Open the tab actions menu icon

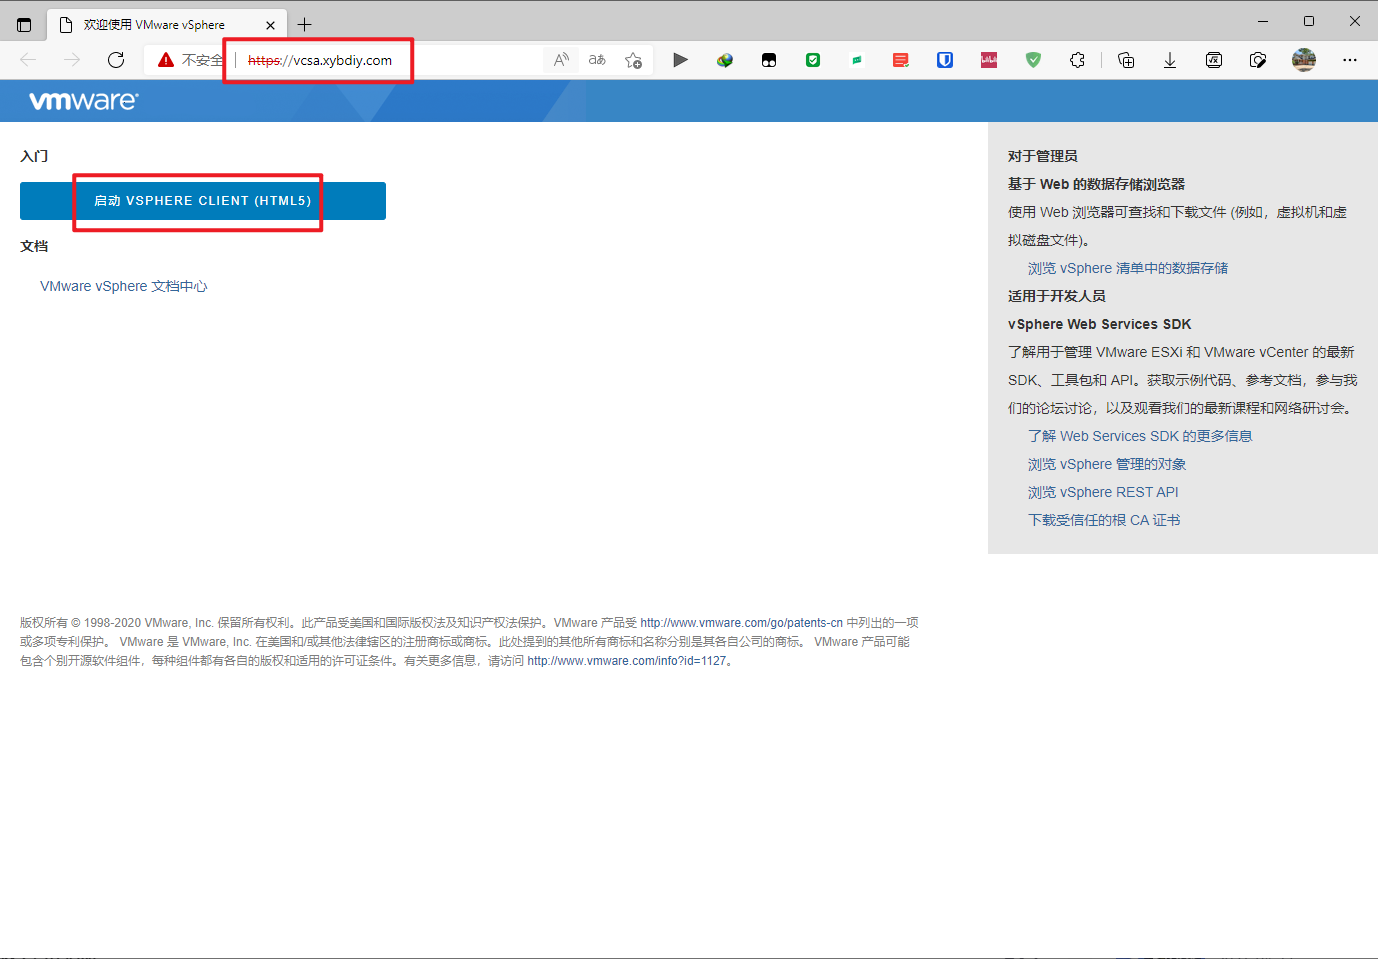tap(24, 25)
